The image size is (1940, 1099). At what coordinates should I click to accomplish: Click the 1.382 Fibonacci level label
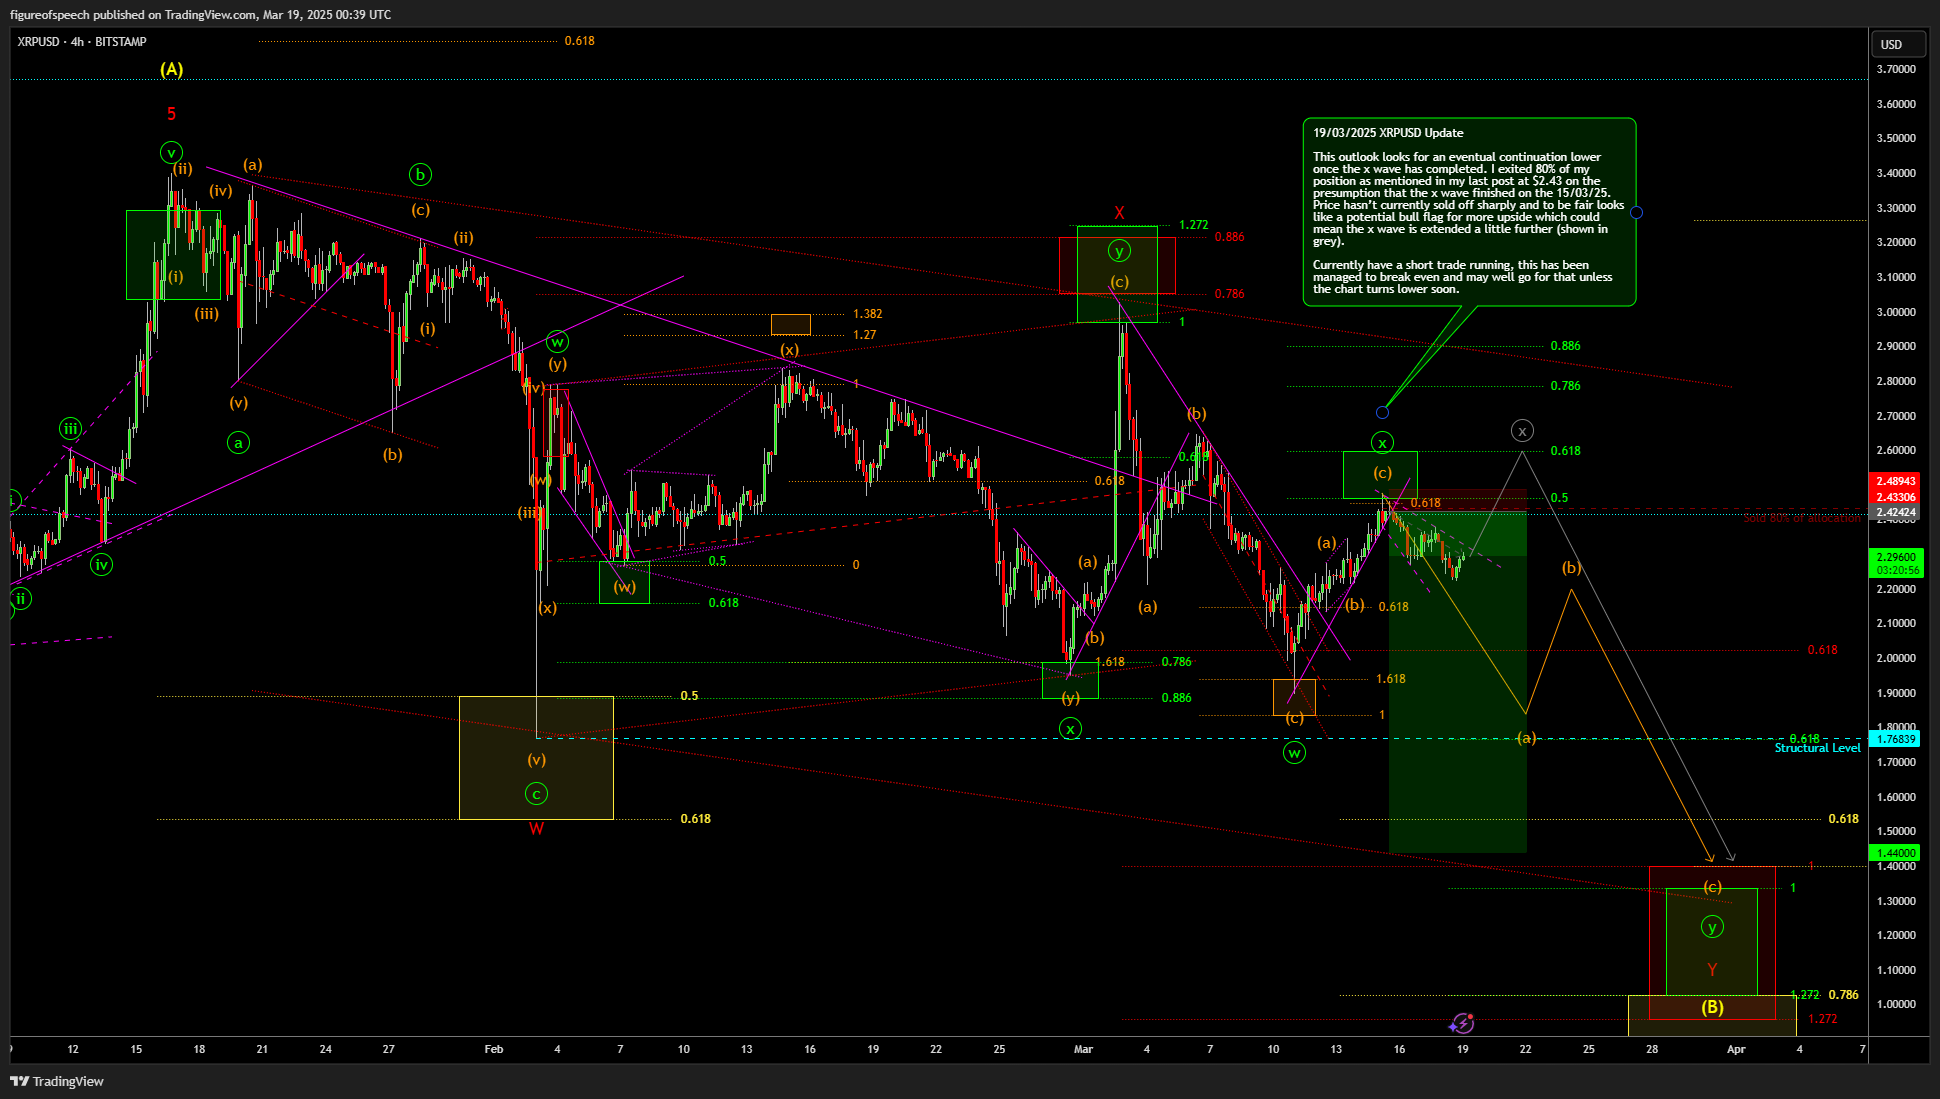pyautogui.click(x=867, y=314)
